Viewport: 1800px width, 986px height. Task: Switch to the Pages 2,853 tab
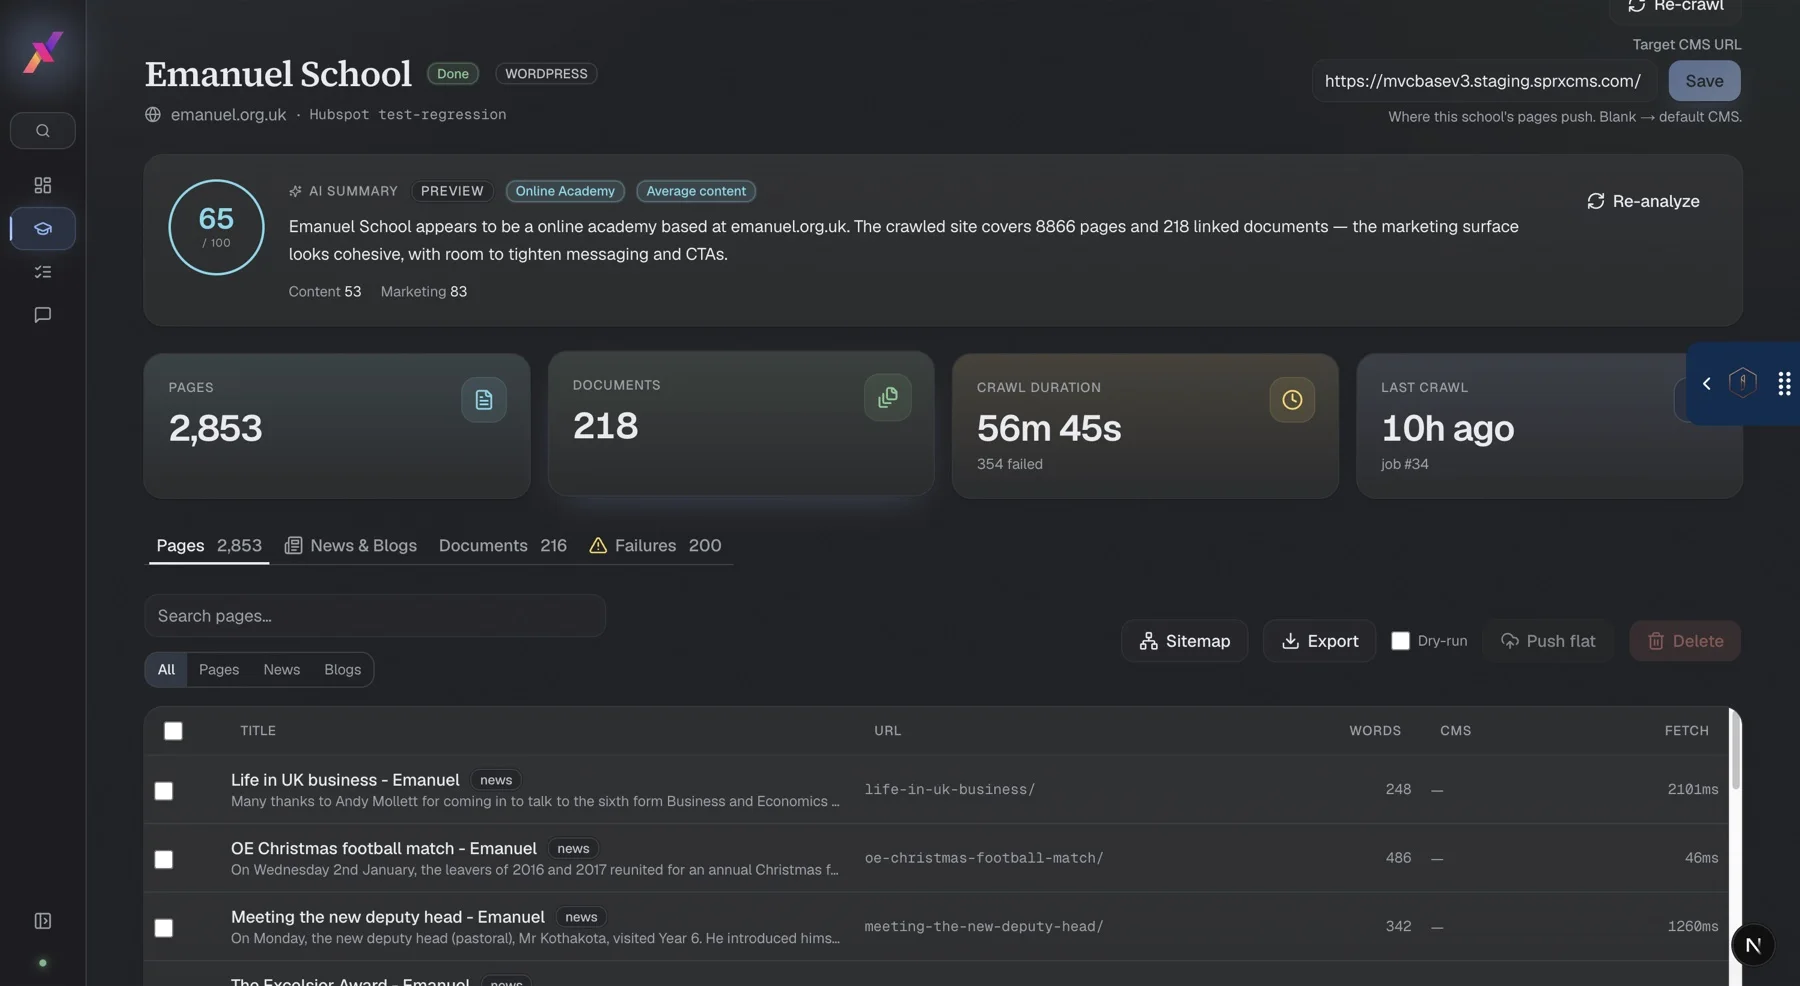coord(209,546)
